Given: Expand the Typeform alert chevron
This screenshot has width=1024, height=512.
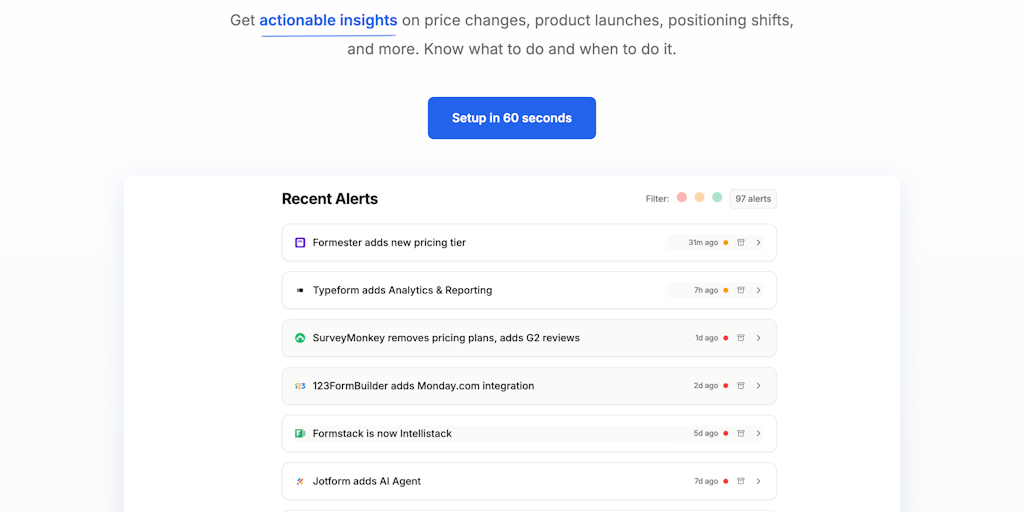Looking at the screenshot, I should coord(759,290).
